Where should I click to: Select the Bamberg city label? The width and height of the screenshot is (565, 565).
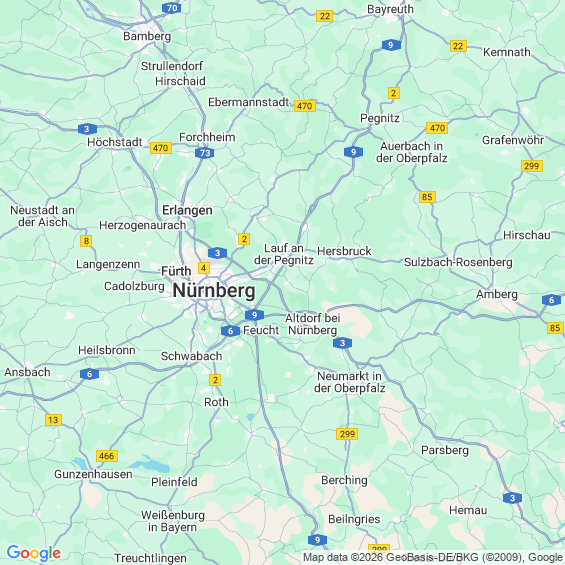click(147, 36)
